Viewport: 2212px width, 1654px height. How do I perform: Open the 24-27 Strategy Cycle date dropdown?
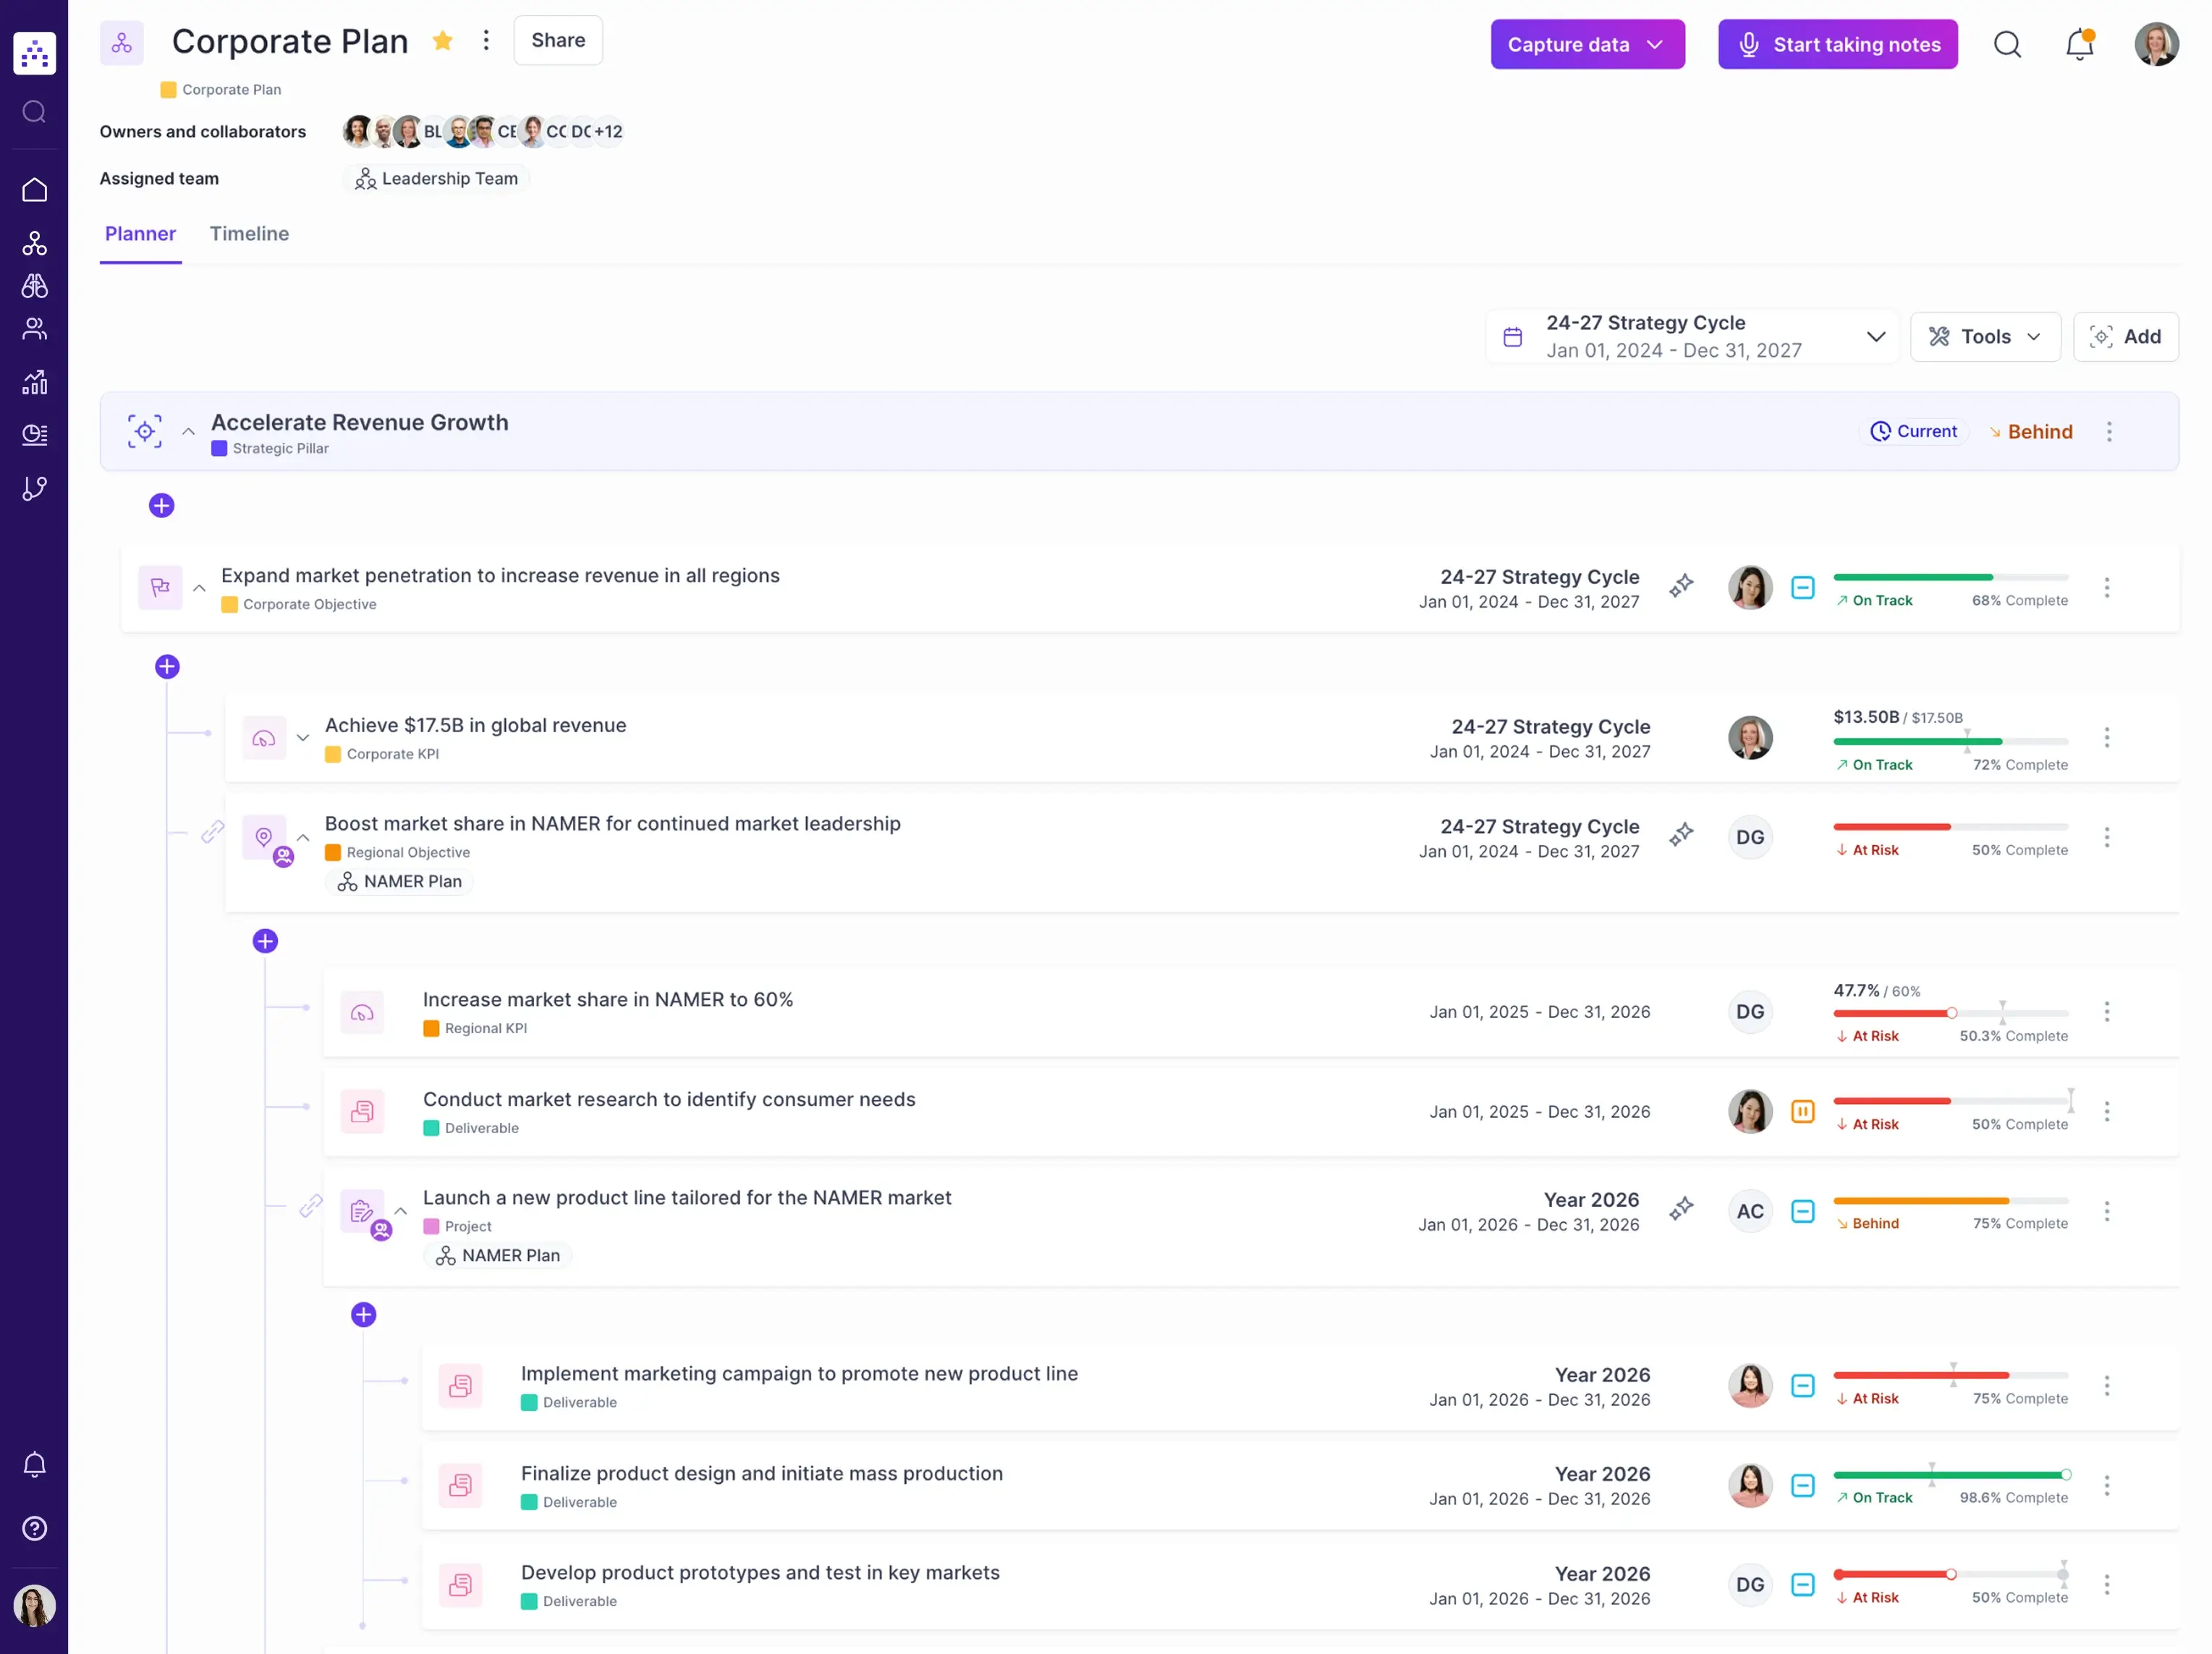1692,337
